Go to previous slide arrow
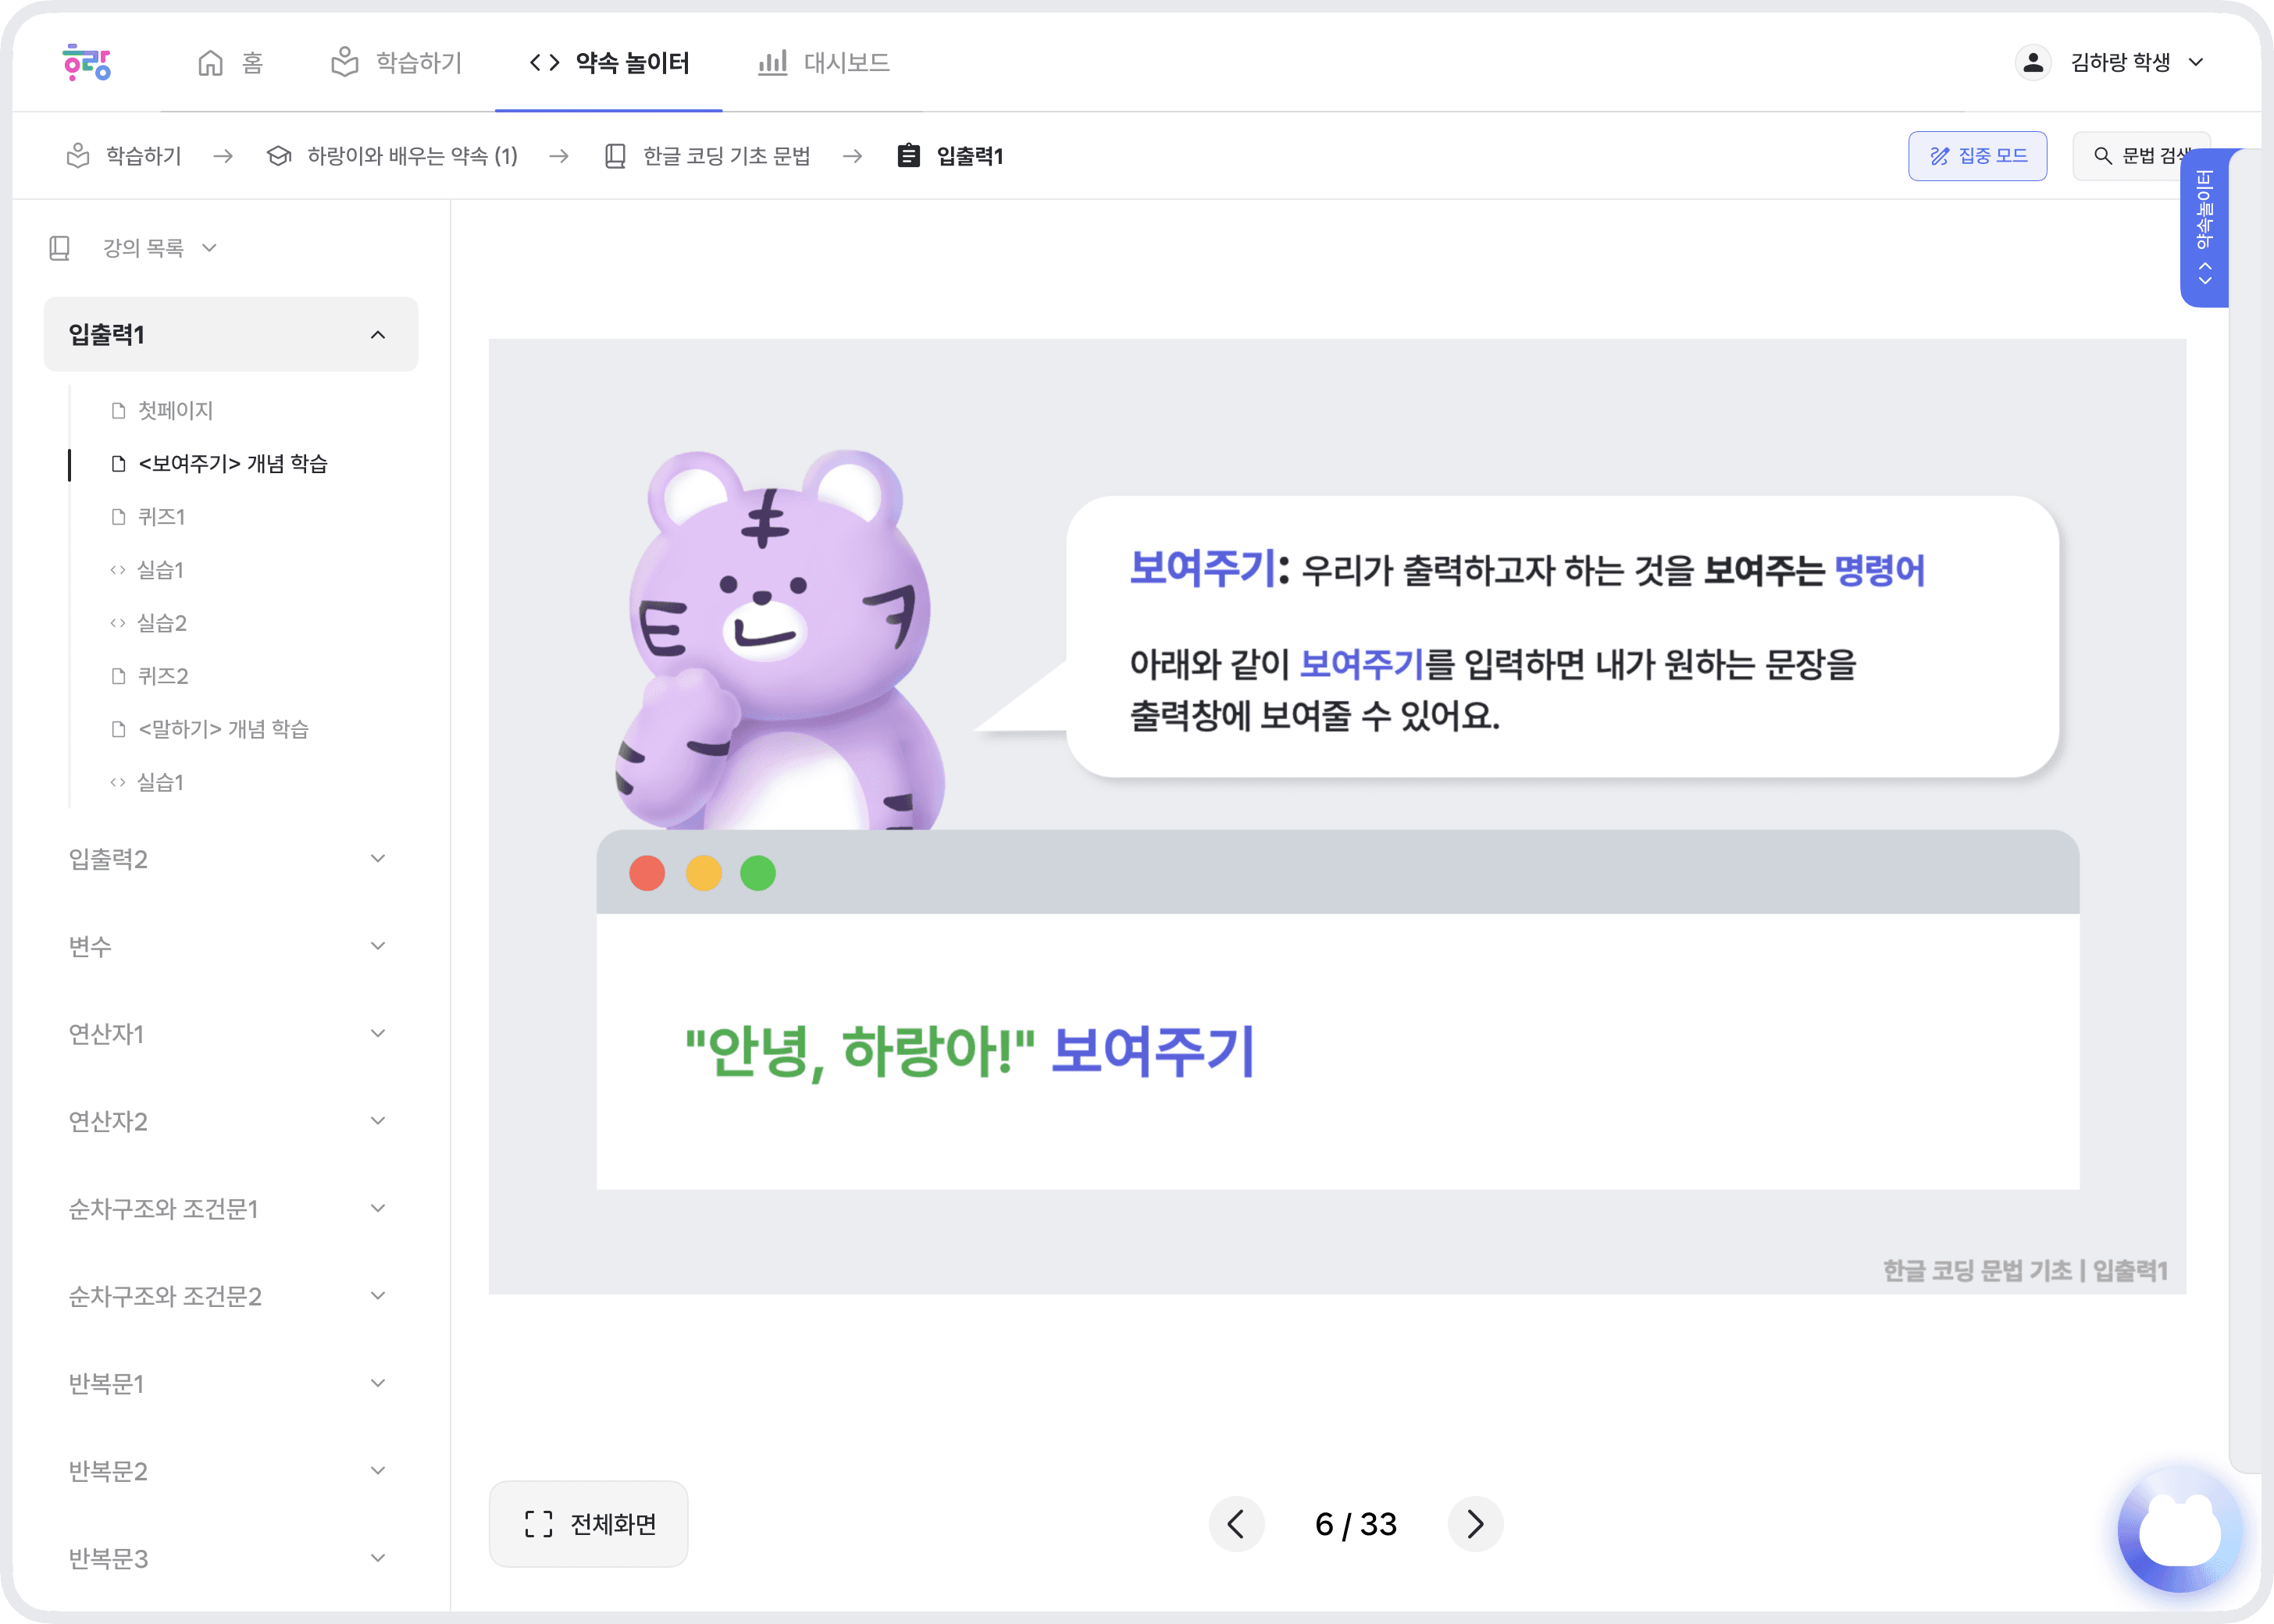This screenshot has height=1624, width=2274. click(1236, 1524)
